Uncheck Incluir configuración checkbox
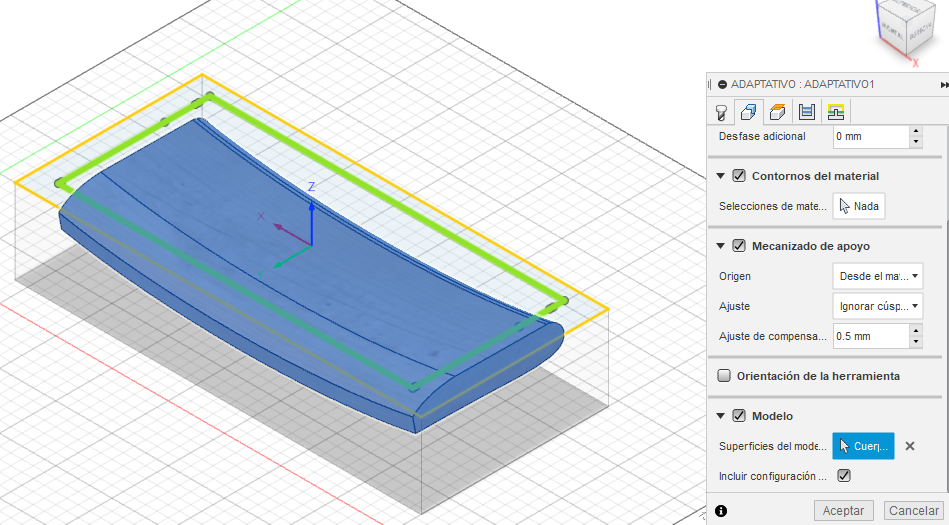 844,476
